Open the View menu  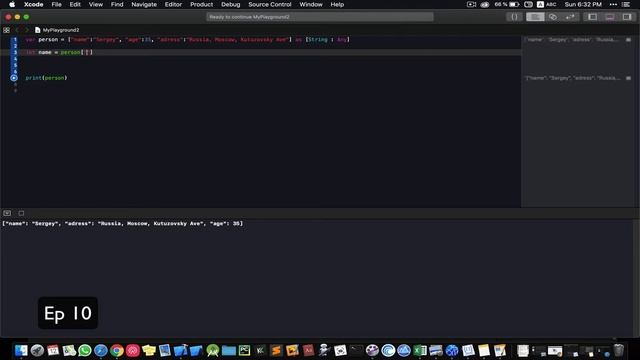pyautogui.click(x=96, y=4)
